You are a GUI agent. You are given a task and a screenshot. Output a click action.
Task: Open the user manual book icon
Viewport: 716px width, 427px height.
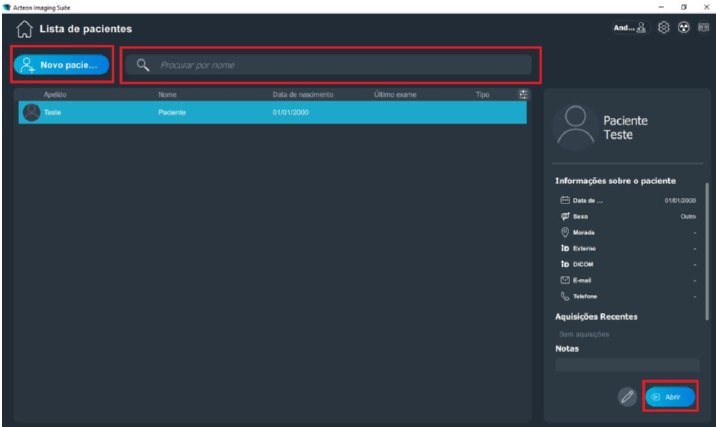click(702, 28)
